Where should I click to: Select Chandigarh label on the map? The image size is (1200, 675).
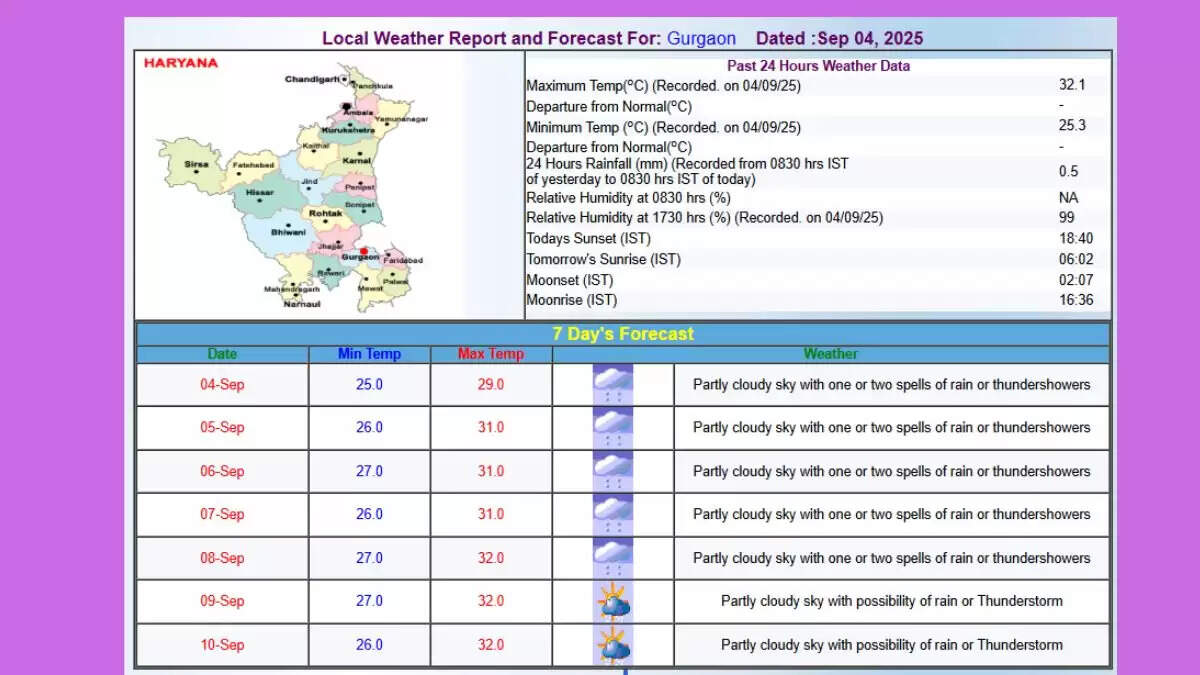click(x=311, y=79)
